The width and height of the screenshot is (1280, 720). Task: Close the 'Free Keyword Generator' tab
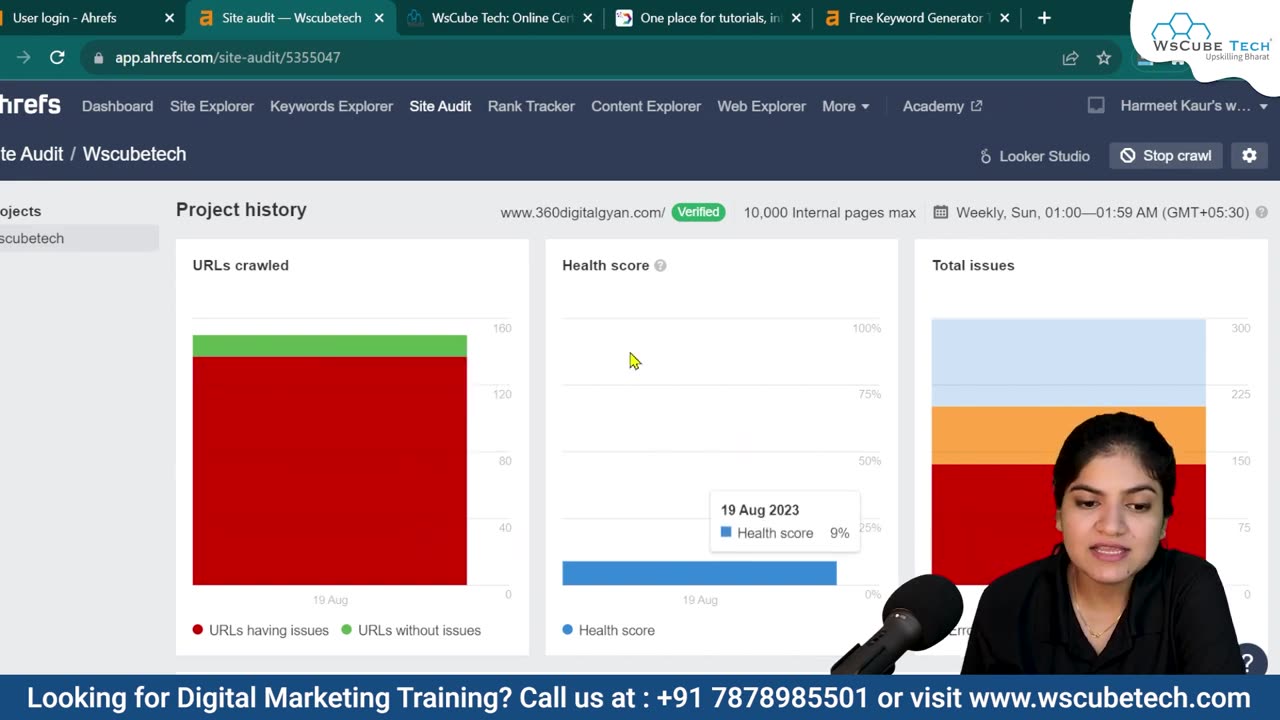coord(1004,18)
